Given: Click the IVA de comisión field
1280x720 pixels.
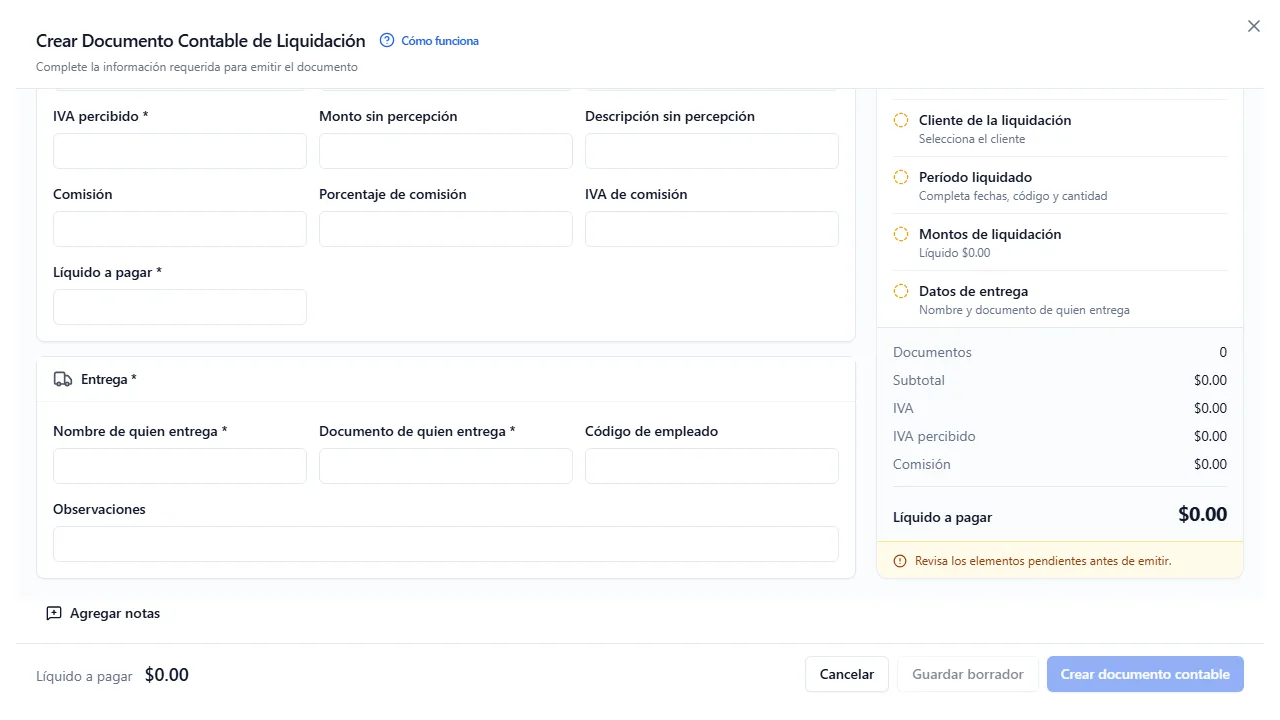Looking at the screenshot, I should pyautogui.click(x=712, y=229).
